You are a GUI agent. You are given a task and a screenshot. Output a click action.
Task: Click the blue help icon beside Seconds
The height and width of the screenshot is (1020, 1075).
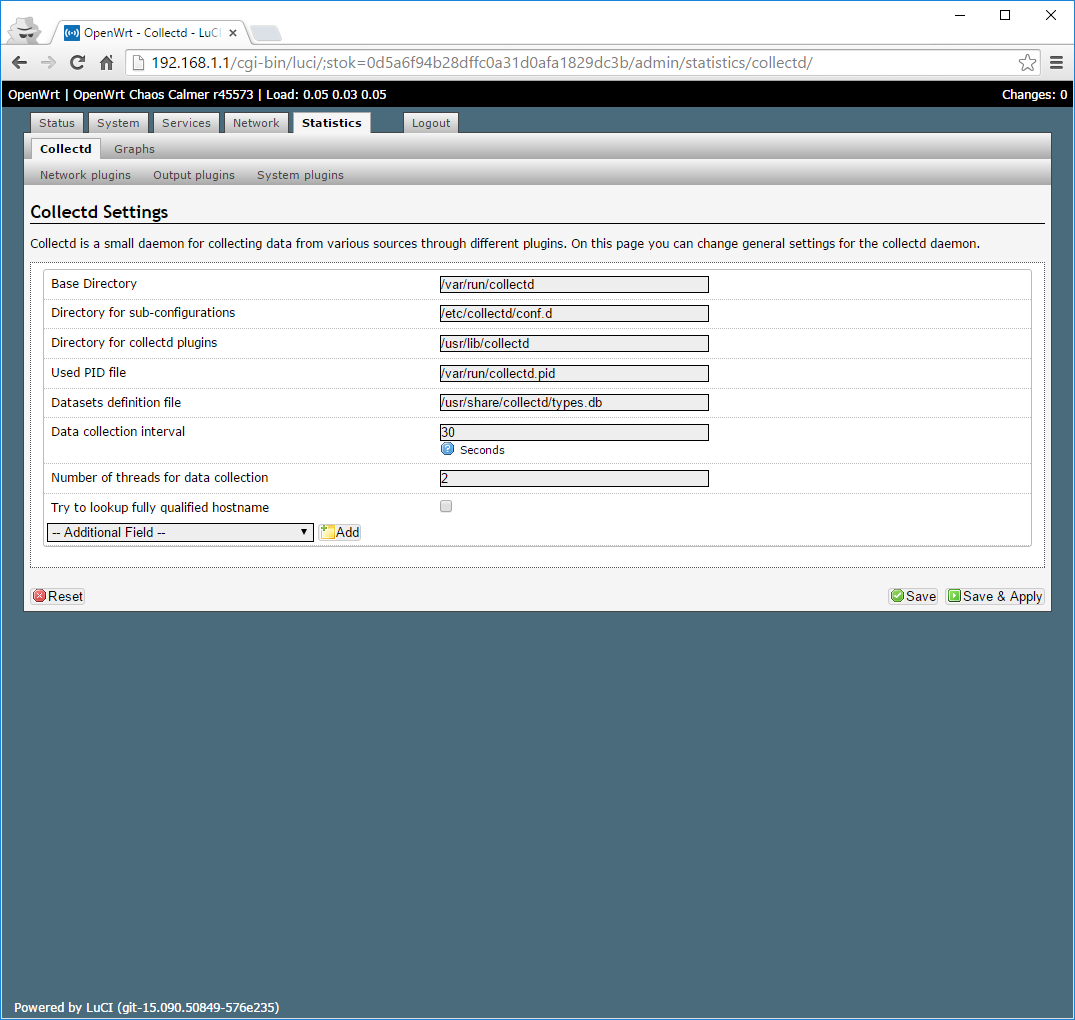pyautogui.click(x=448, y=449)
